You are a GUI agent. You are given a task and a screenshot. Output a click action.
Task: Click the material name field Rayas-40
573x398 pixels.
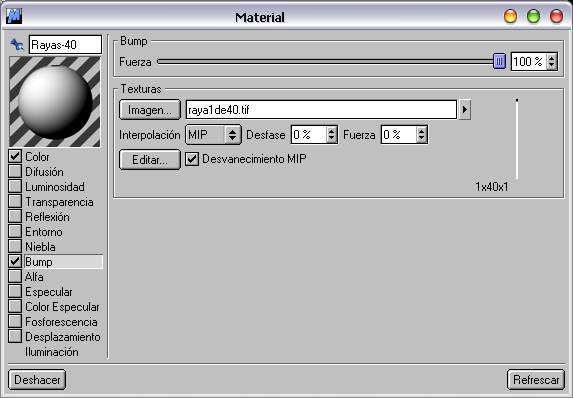click(x=65, y=45)
